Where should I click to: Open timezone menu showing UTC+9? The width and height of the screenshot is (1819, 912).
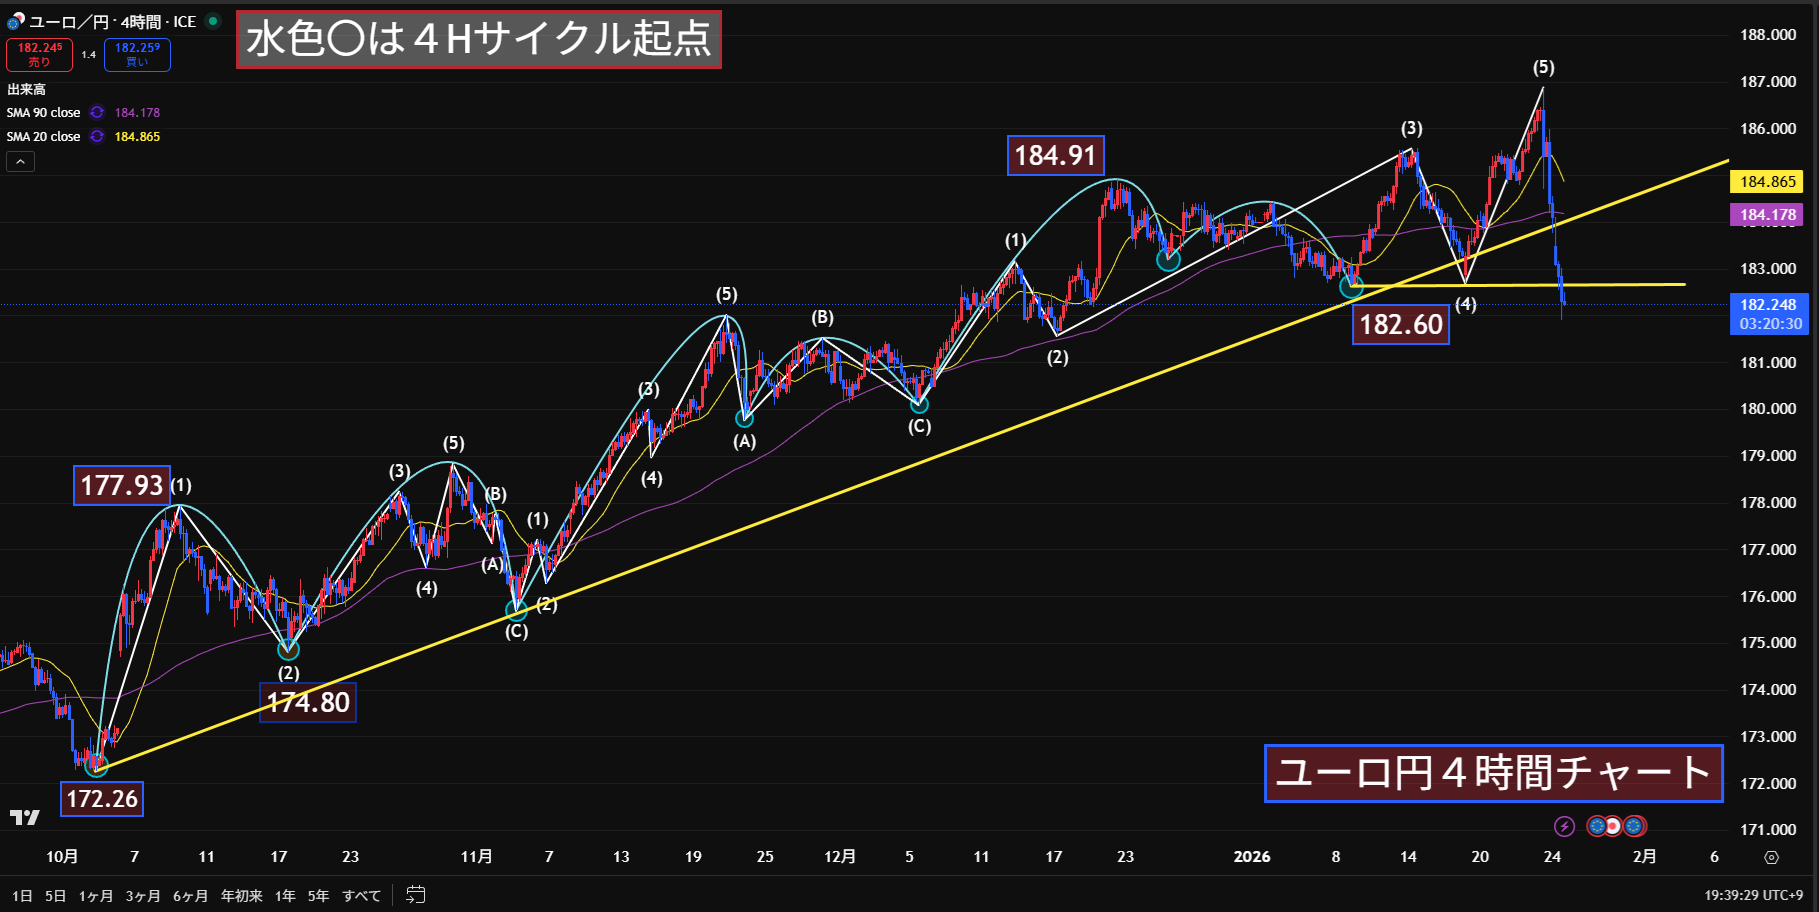coord(1753,895)
